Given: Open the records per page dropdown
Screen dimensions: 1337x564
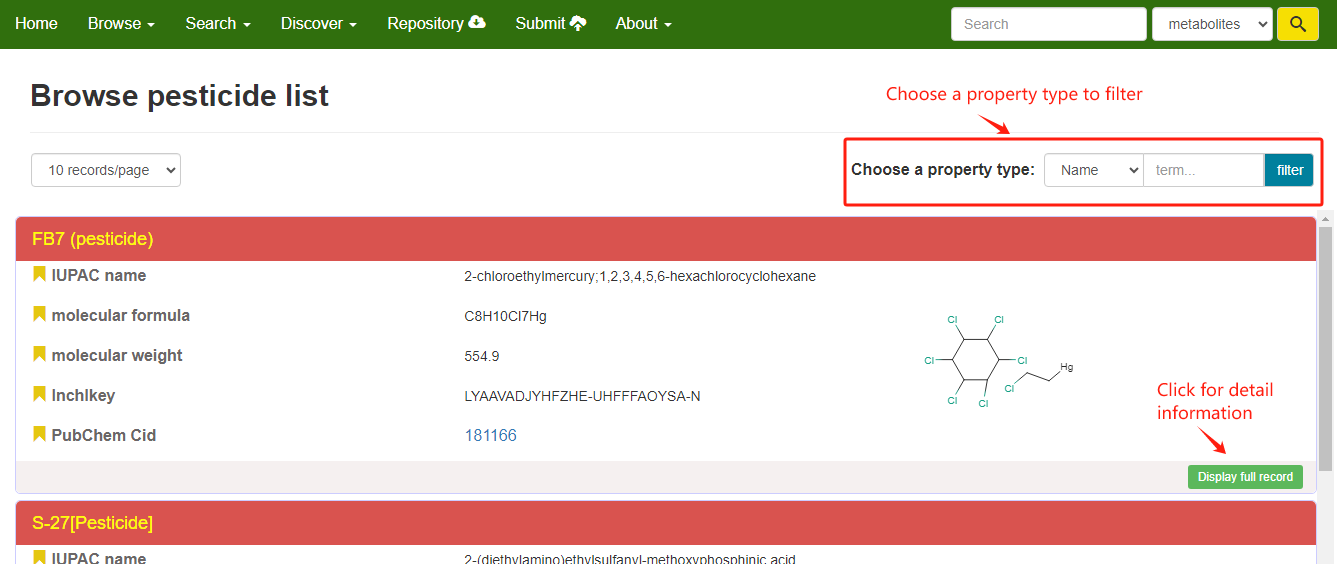Looking at the screenshot, I should 106,170.
